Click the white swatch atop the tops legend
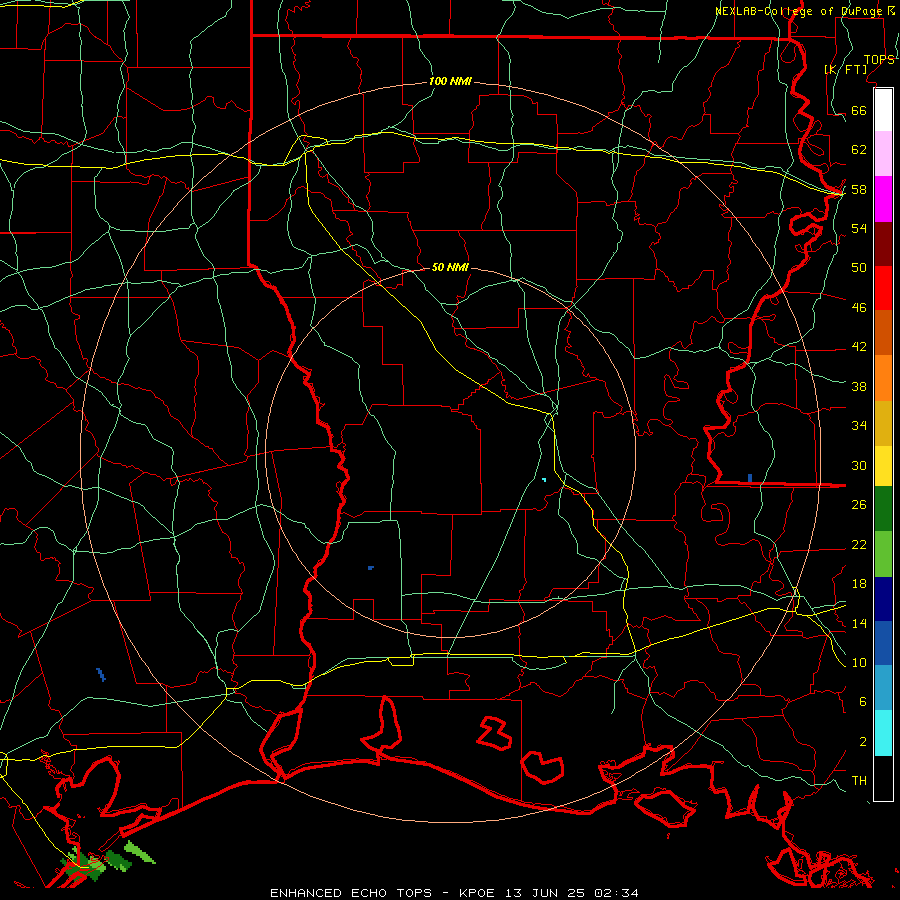 [883, 110]
